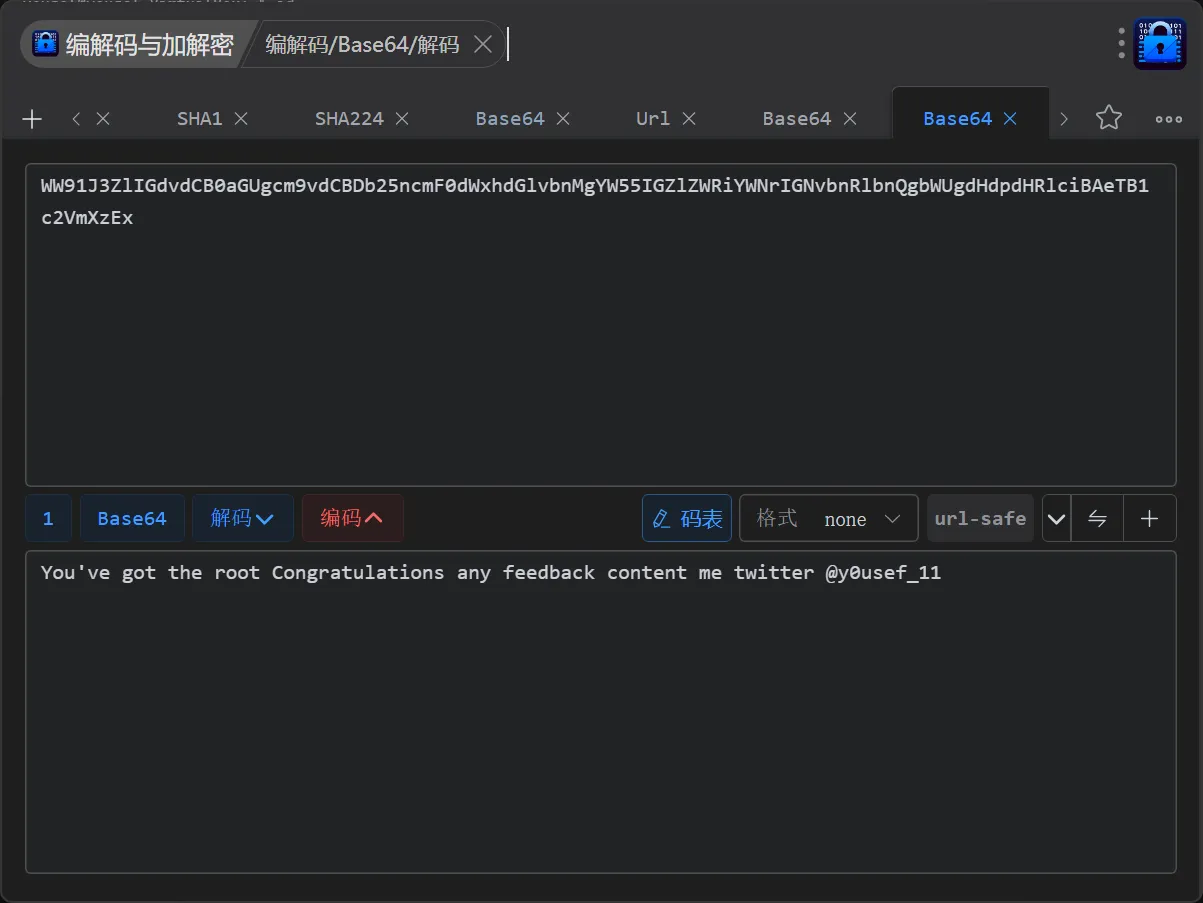Viewport: 1203px width, 903px height.
Task: Click the plus icon to add new tab
Action: [32, 119]
